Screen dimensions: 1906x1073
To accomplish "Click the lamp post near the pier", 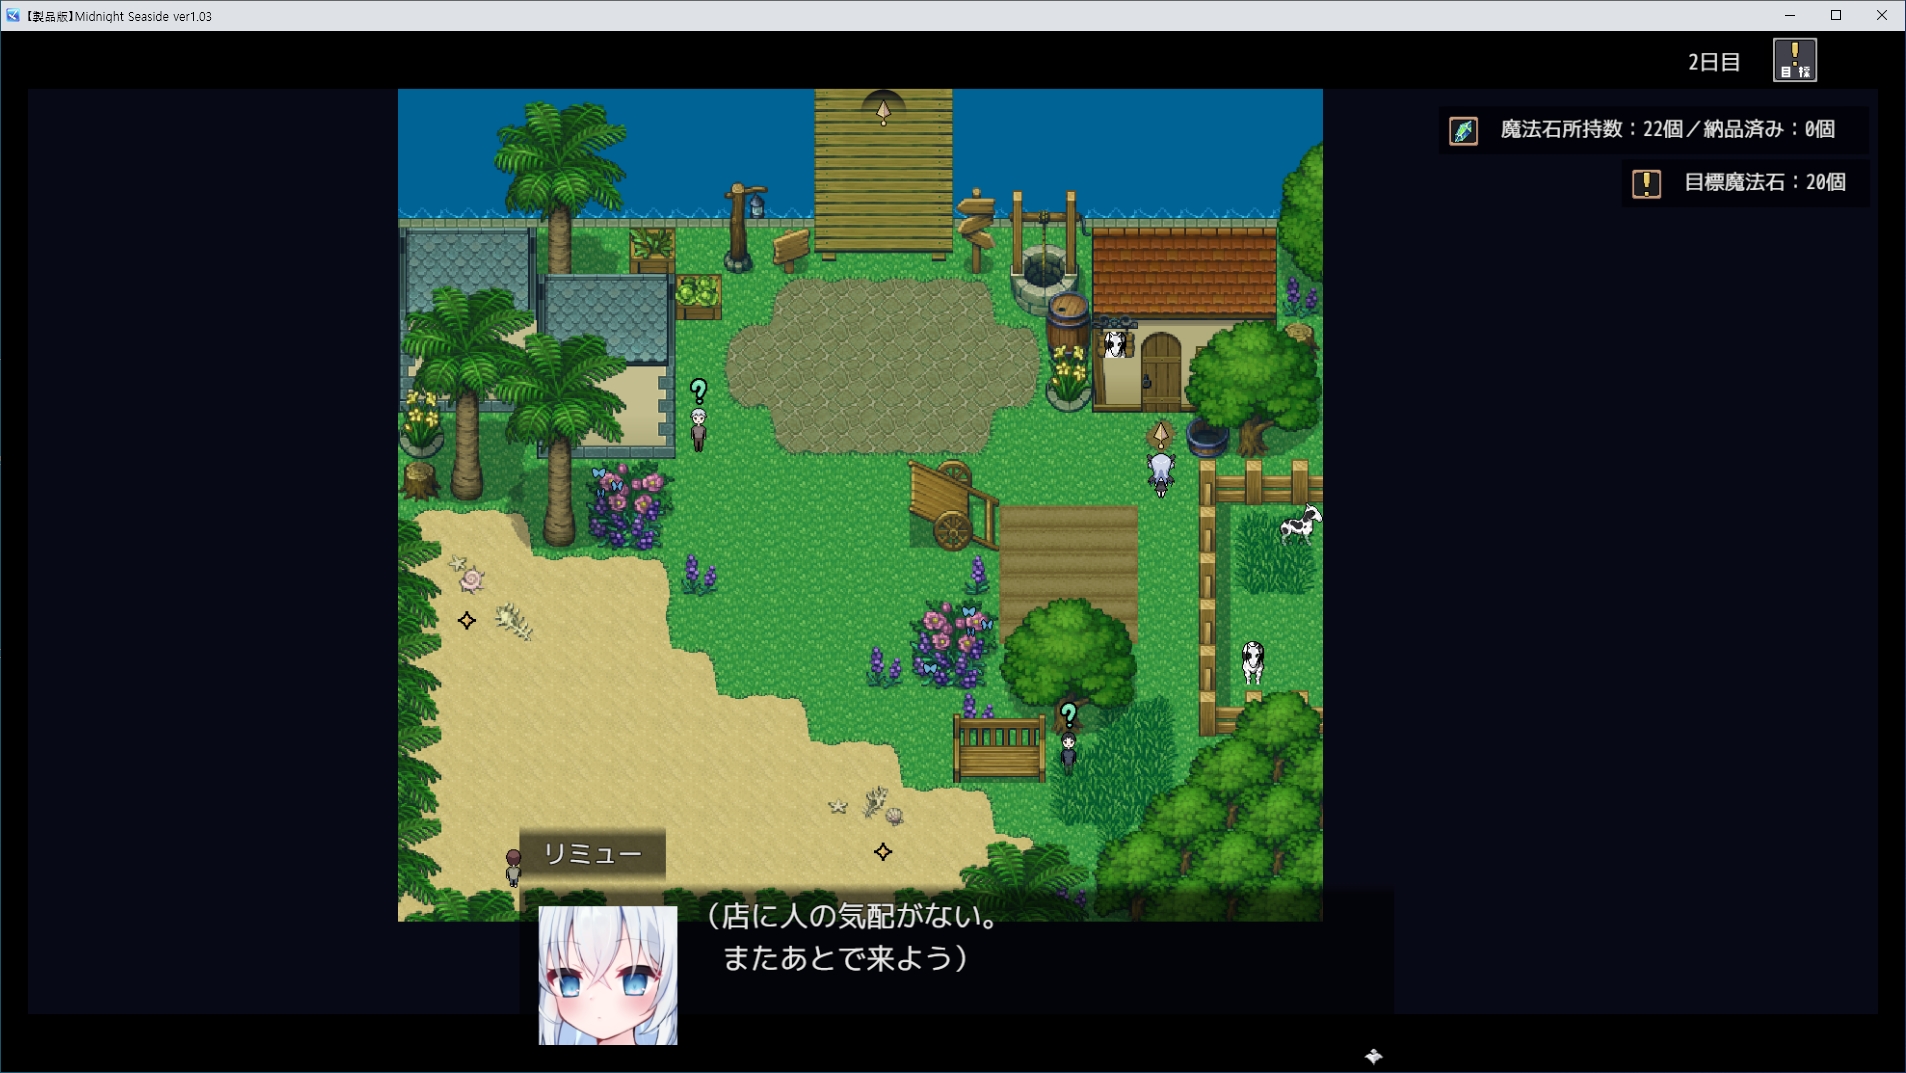I will (744, 228).
